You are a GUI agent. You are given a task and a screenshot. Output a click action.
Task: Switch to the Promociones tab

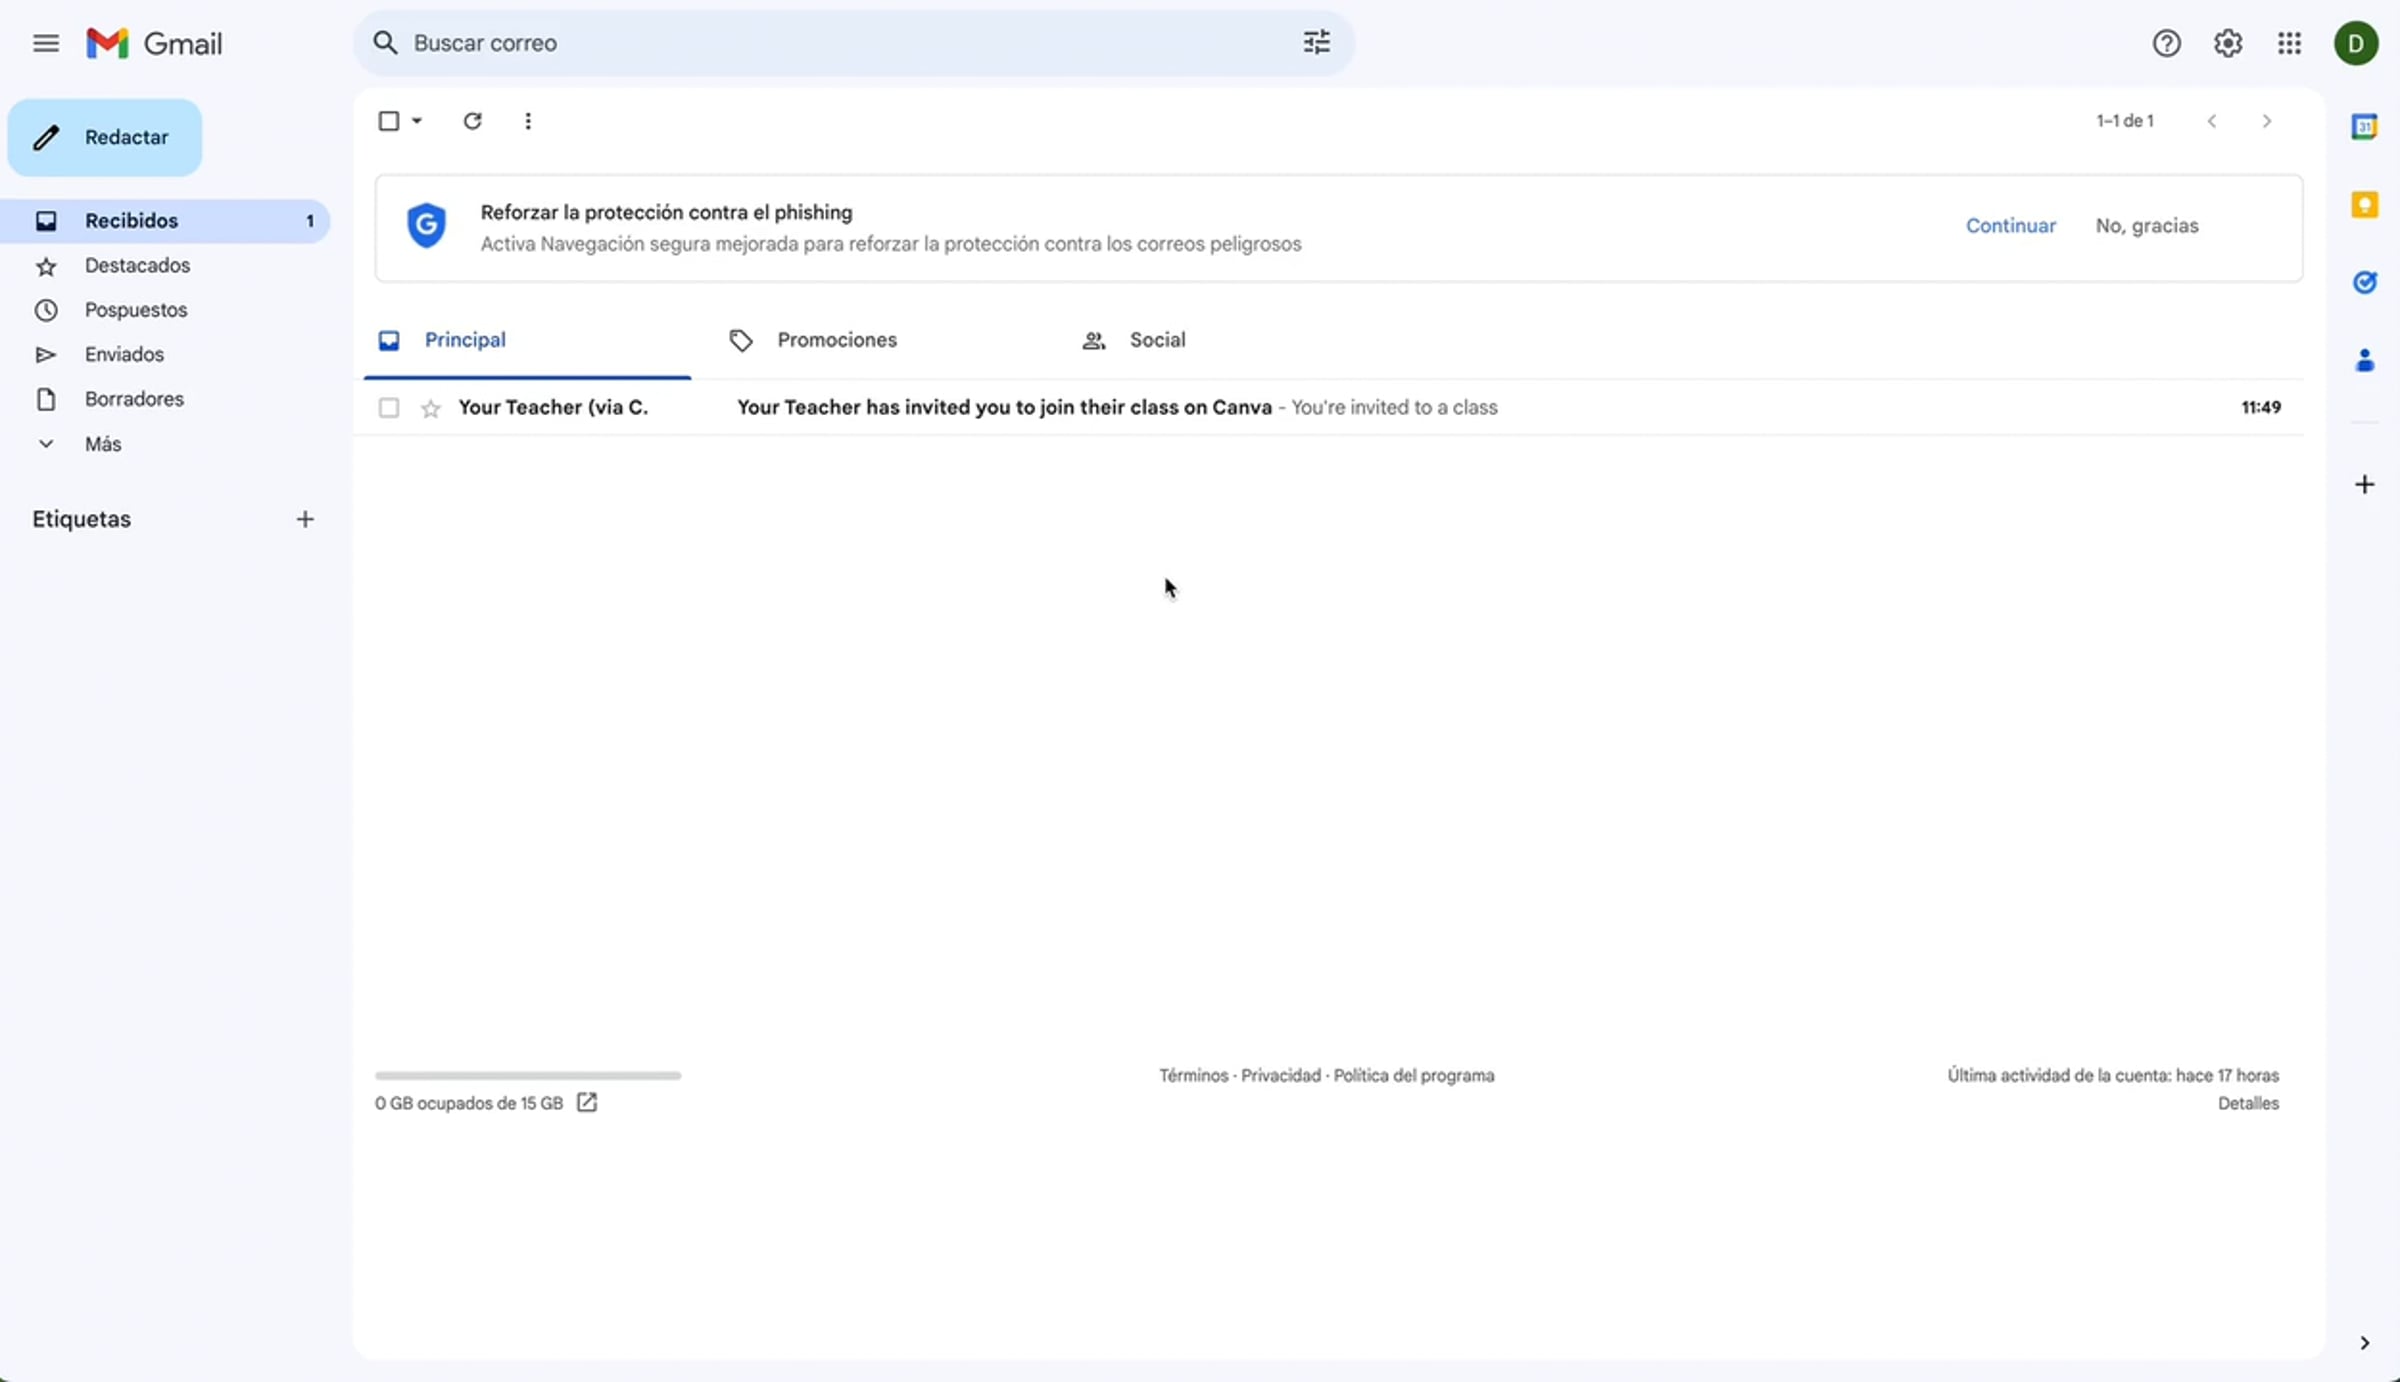[x=836, y=340]
